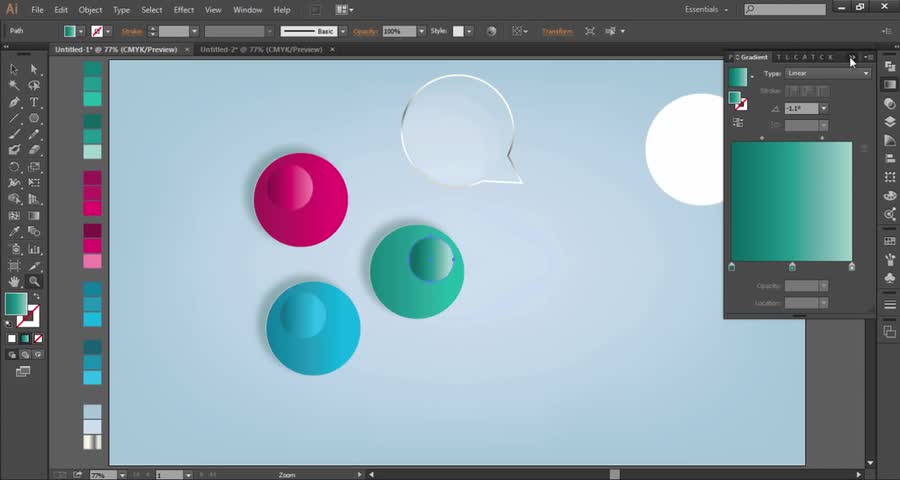Swap fill and stroke colors
The image size is (900, 480).
point(36,297)
